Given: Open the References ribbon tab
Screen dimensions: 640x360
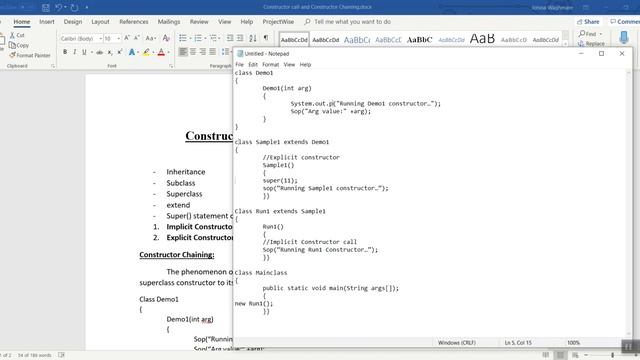Looking at the screenshot, I should (x=133, y=22).
